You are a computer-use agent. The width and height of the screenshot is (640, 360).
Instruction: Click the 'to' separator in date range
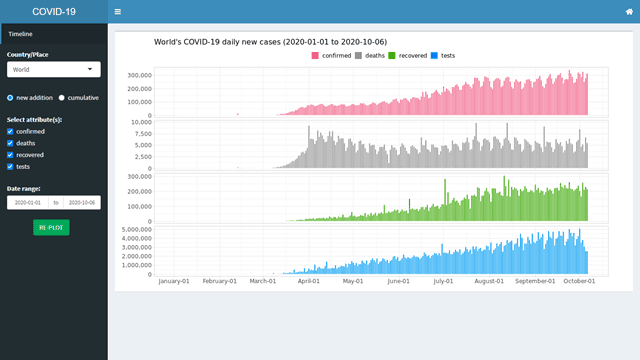click(x=56, y=202)
